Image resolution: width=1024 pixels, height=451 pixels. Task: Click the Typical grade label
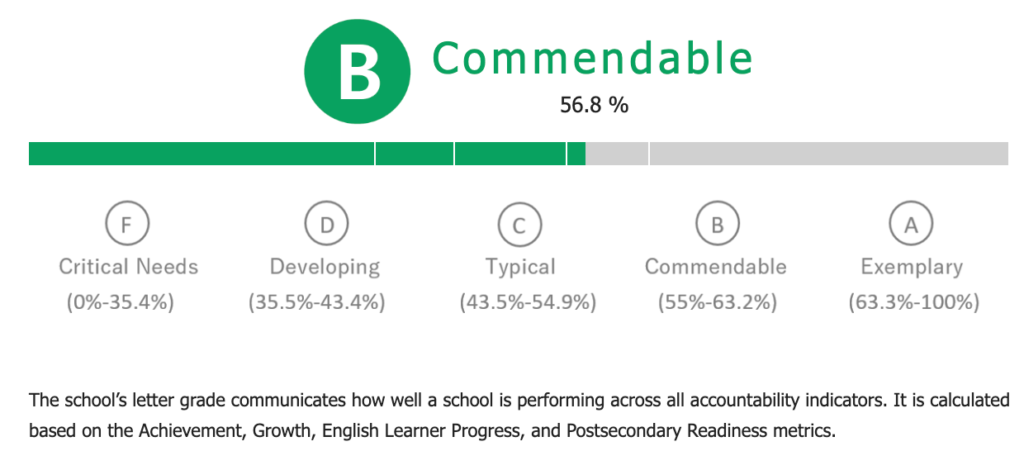pyautogui.click(x=520, y=267)
